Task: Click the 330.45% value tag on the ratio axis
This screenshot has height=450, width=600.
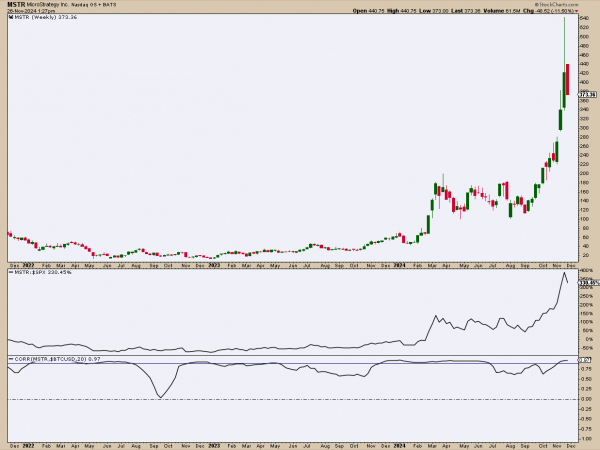Action: point(589,283)
